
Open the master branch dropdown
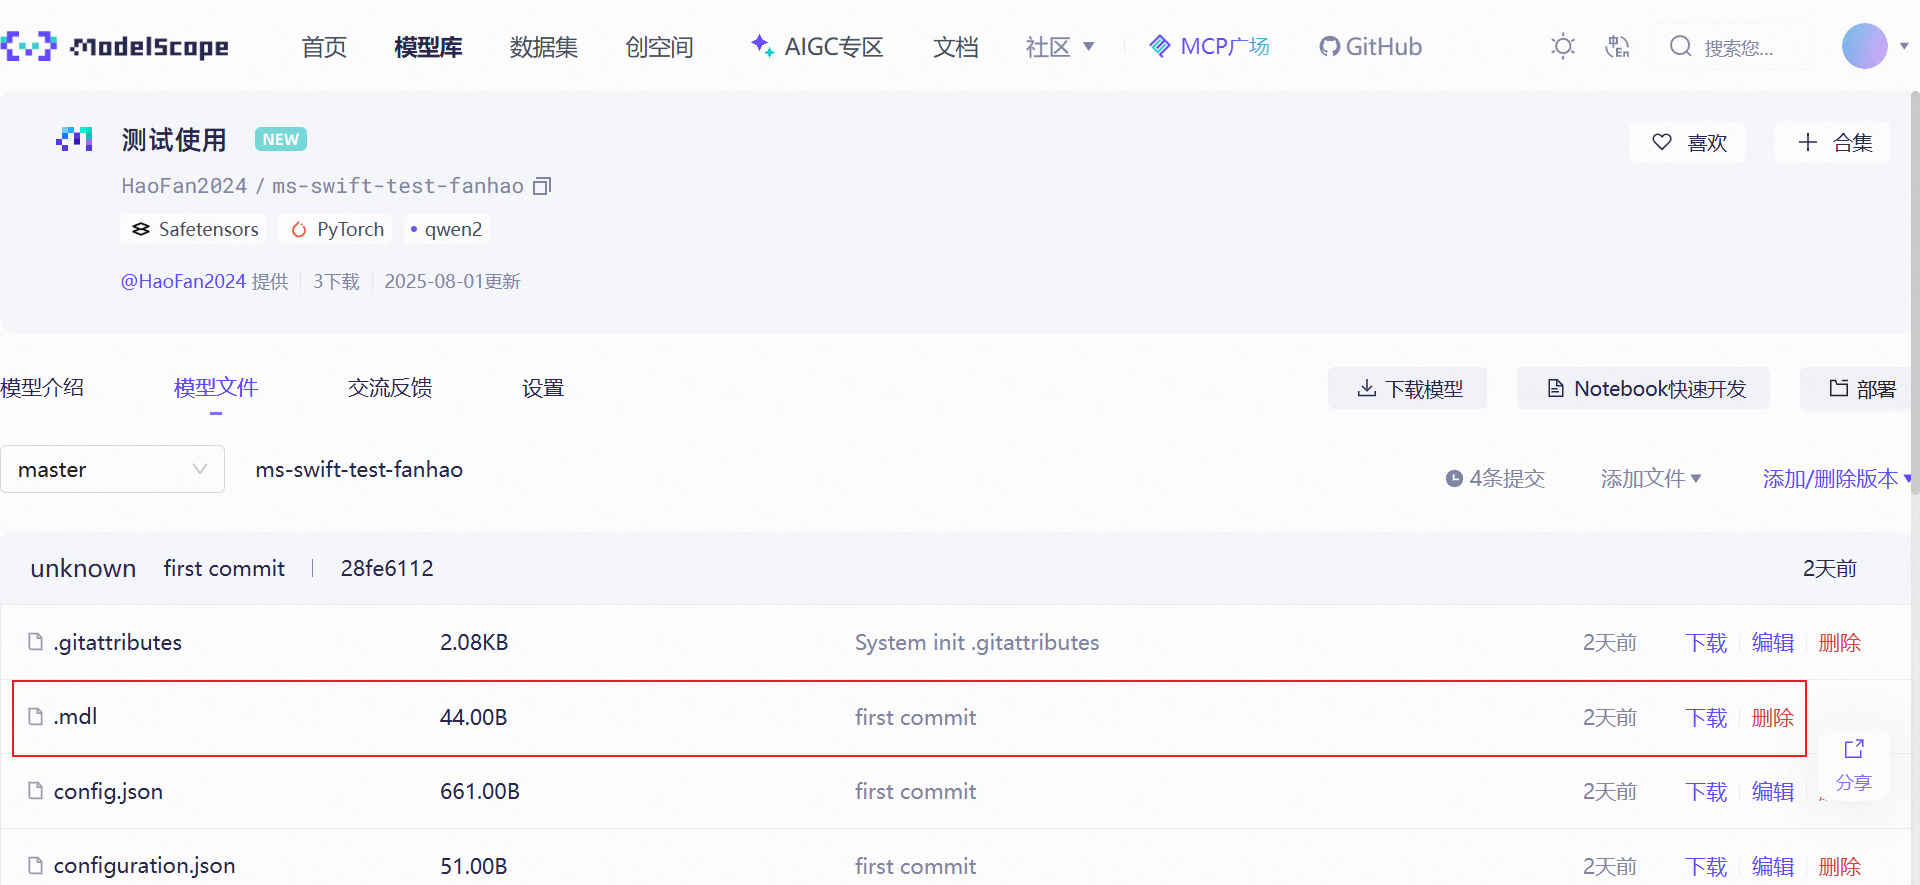(112, 469)
